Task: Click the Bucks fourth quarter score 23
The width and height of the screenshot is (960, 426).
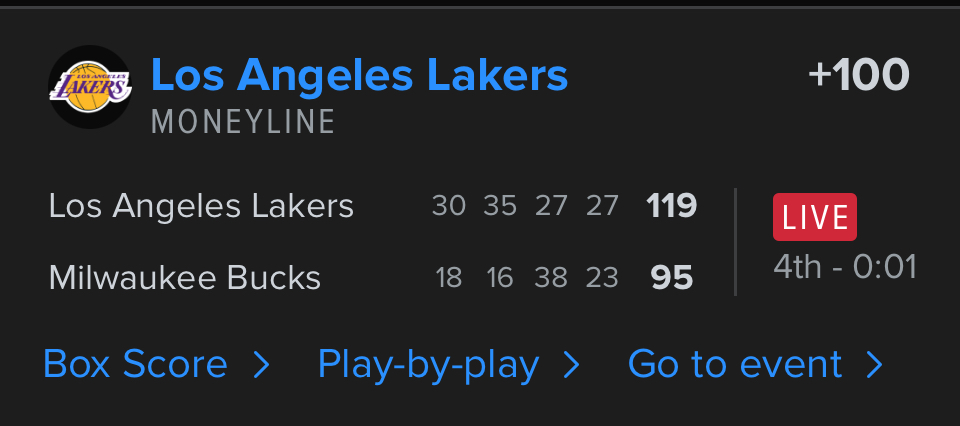Action: pyautogui.click(x=602, y=277)
